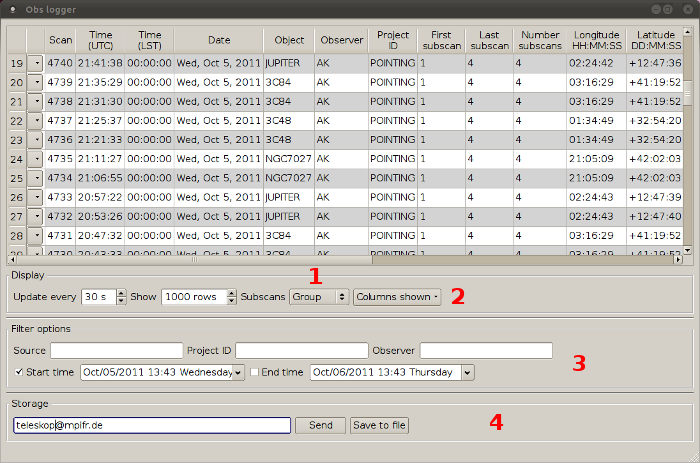Sort by the Latitude DD:MM:SS column header

click(x=655, y=40)
